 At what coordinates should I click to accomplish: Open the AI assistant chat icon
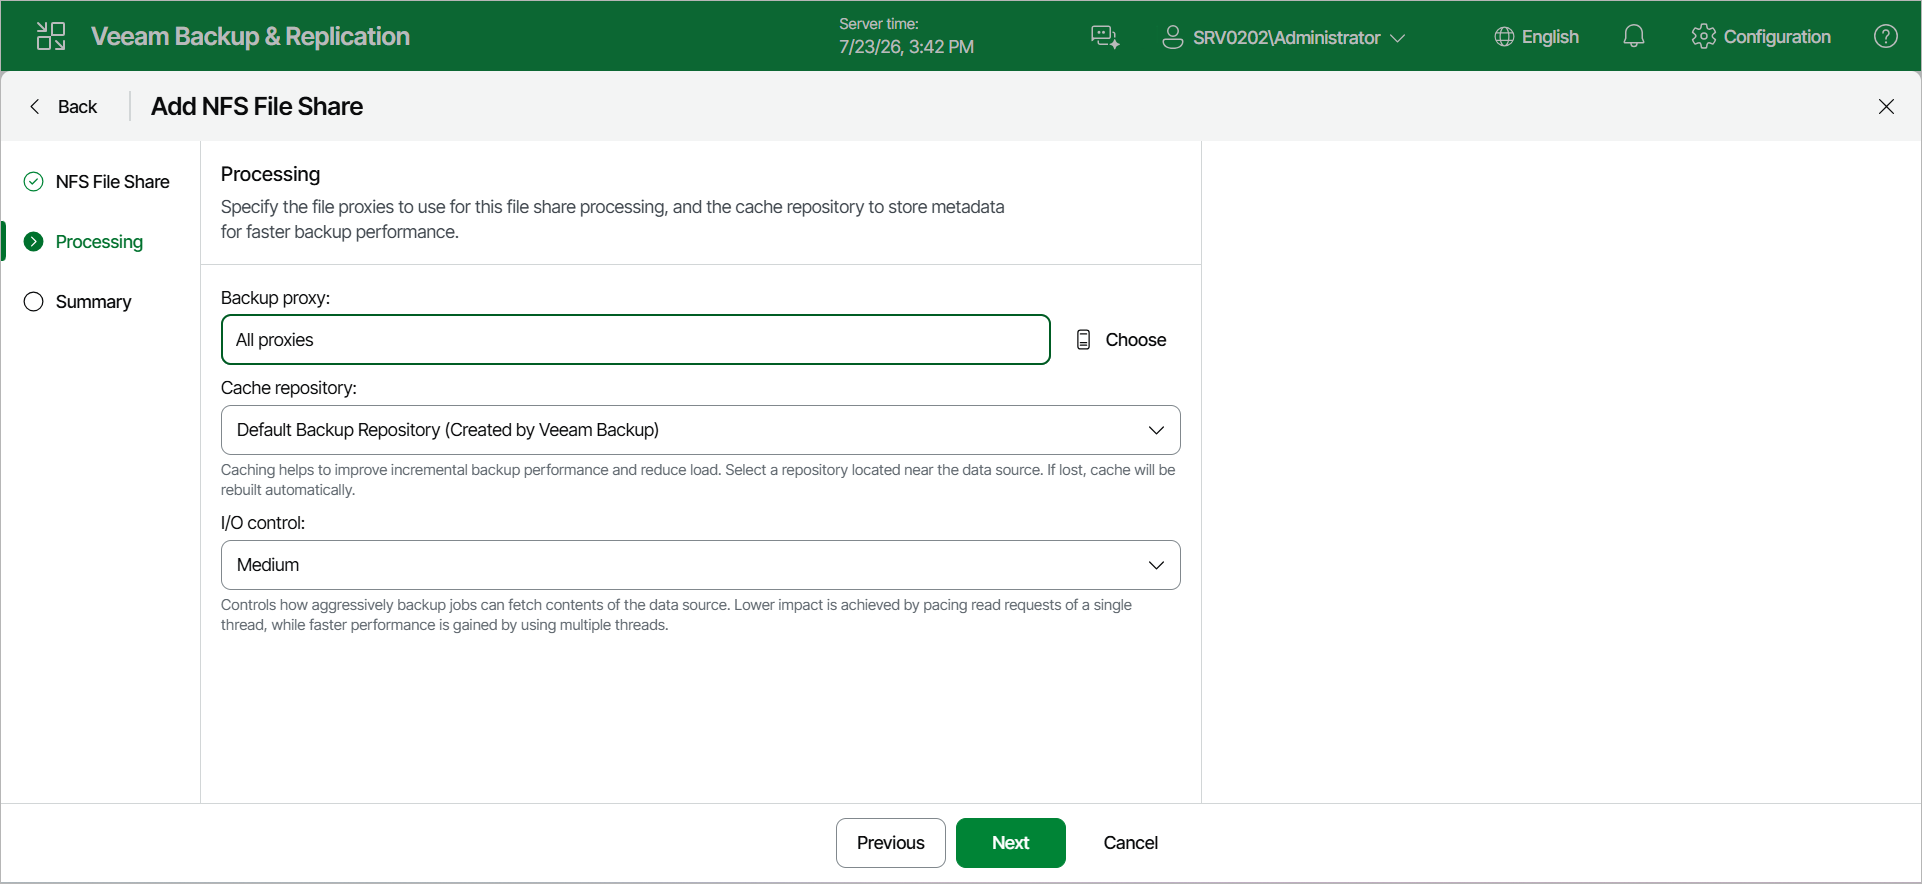pyautogui.click(x=1105, y=37)
